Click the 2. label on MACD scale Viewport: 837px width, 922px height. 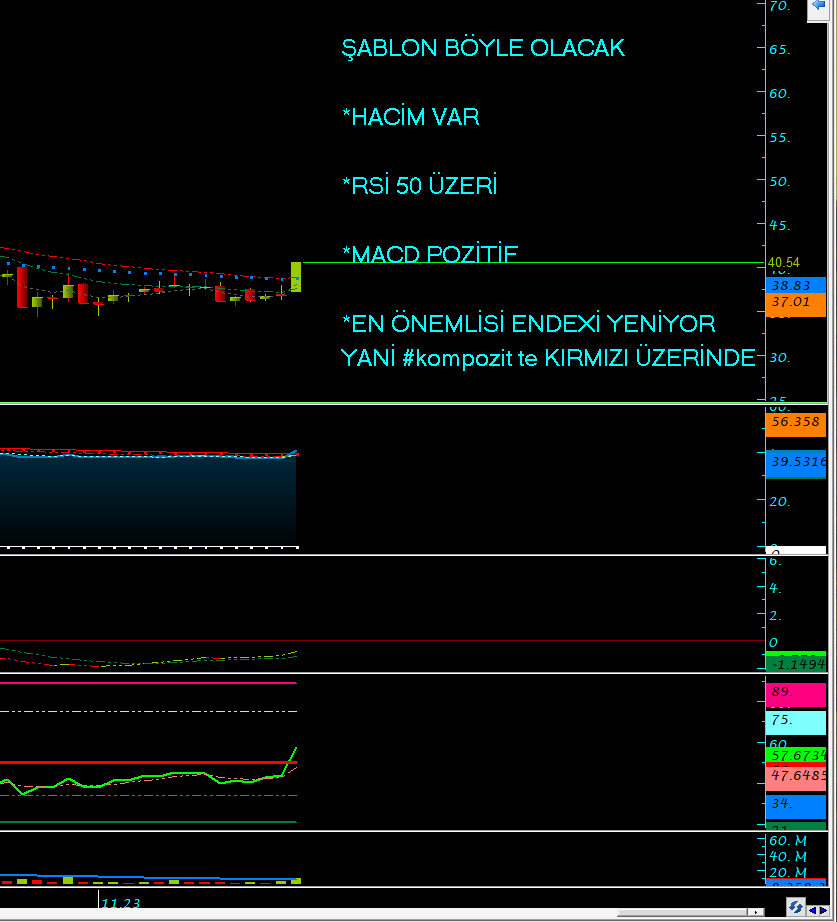776,616
